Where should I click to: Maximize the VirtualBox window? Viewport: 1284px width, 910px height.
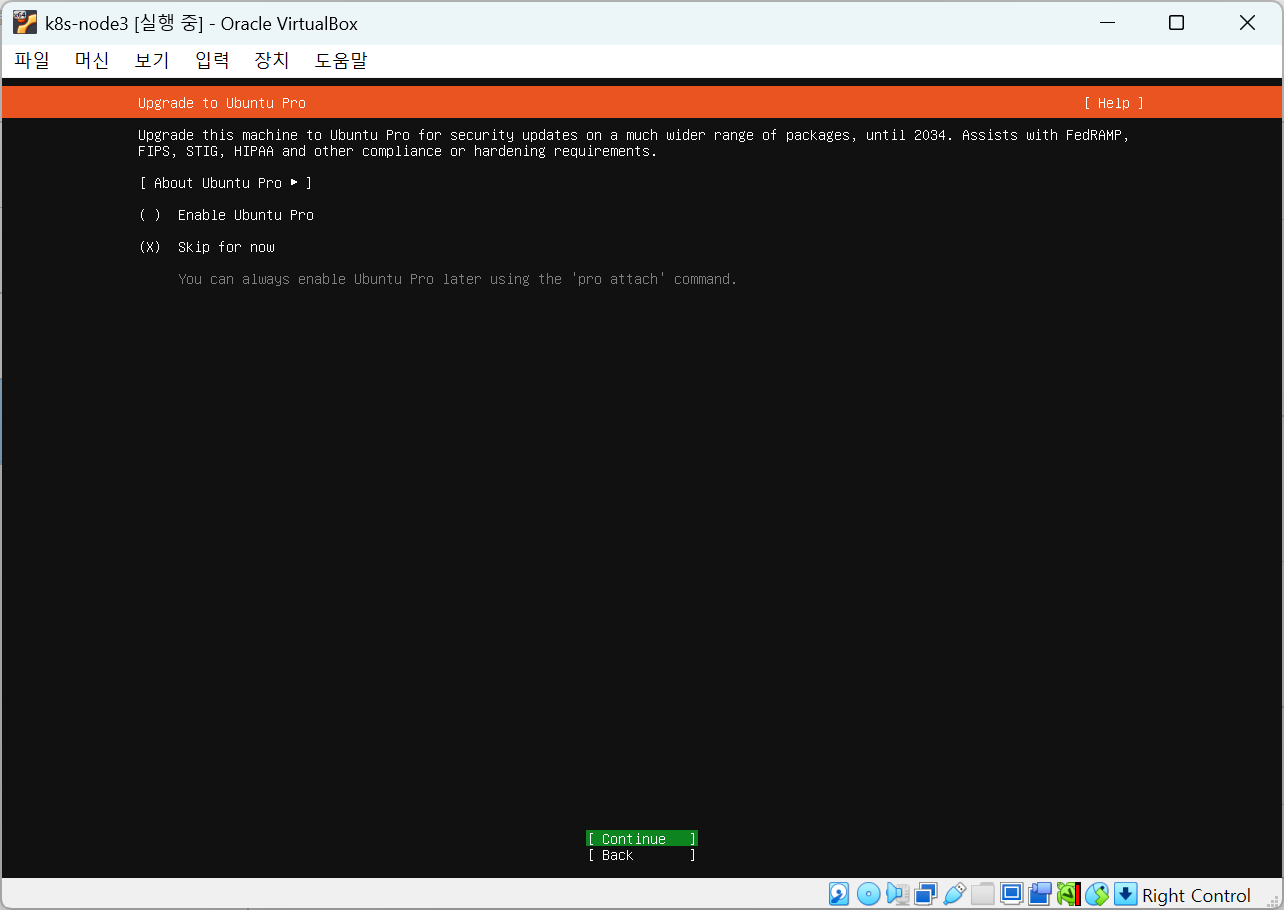(x=1177, y=23)
